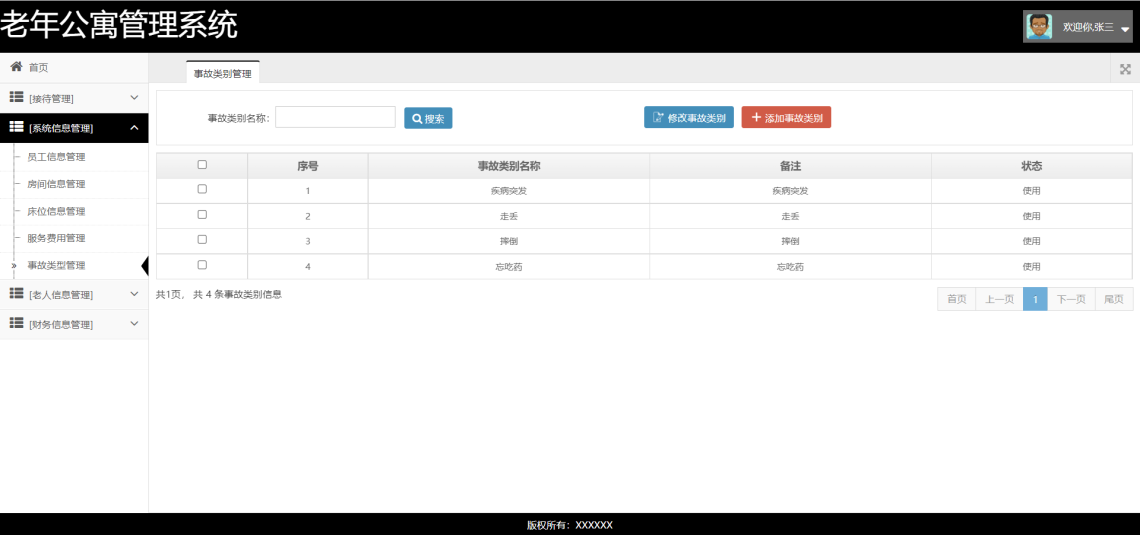
Task: Click the 上一页 pagination button
Action: pos(999,299)
